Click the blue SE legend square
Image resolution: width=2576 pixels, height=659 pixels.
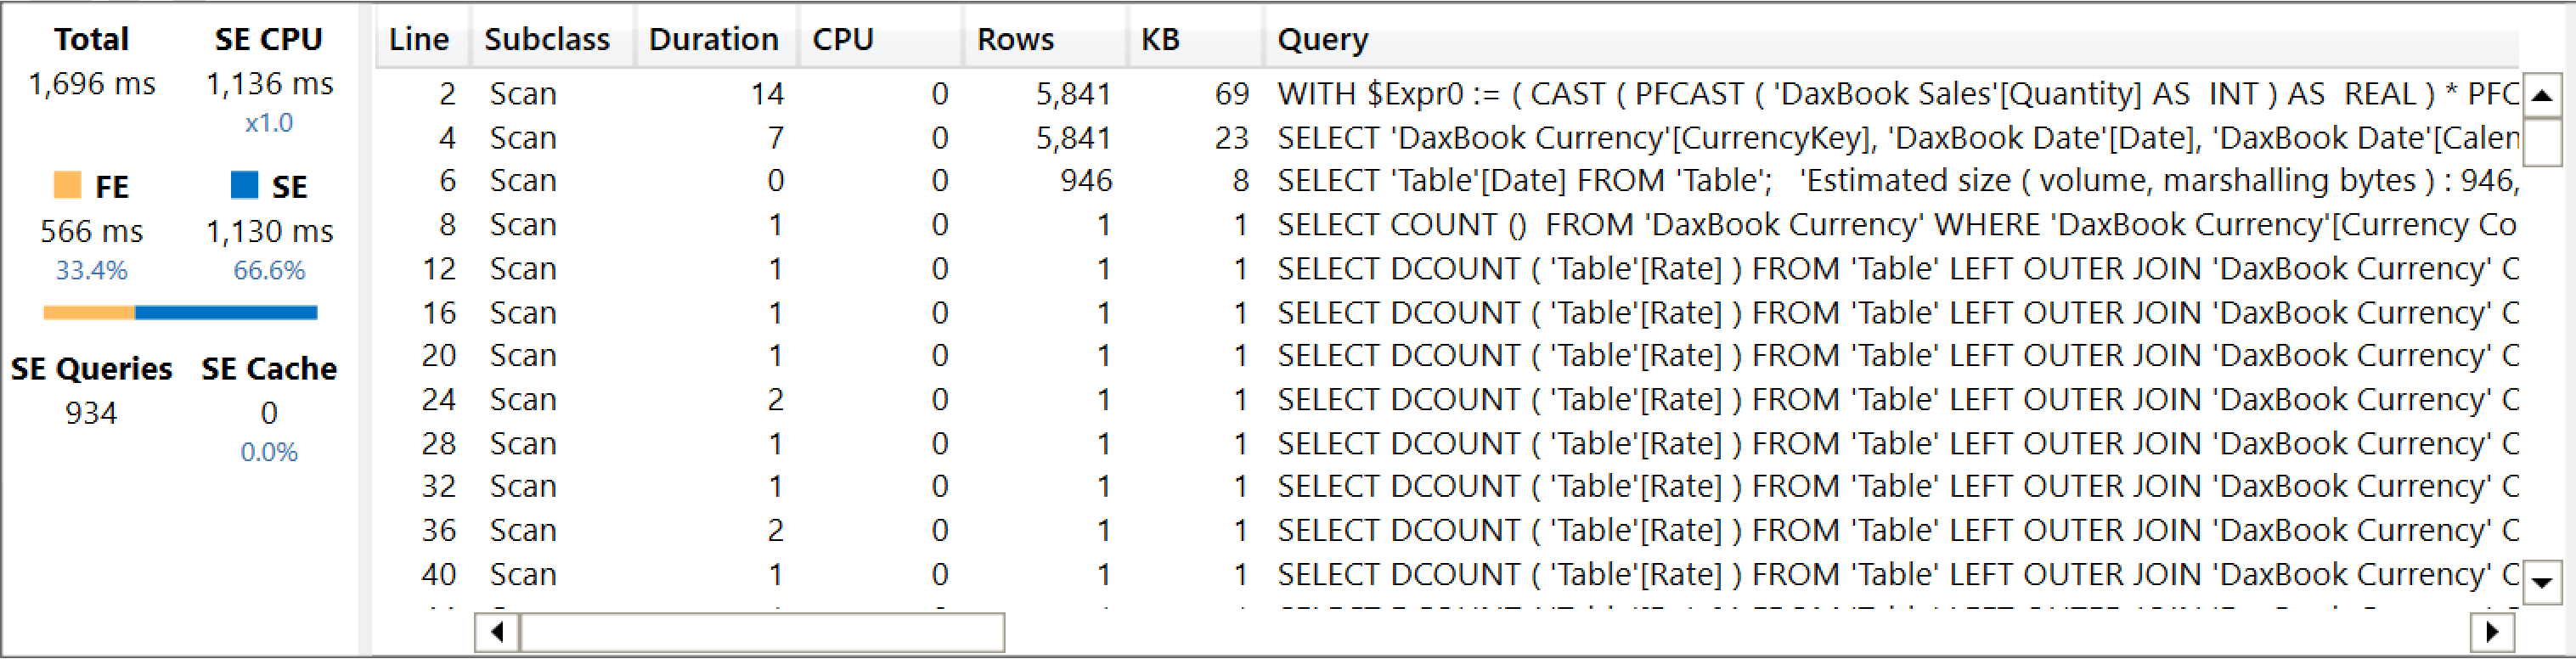(x=244, y=185)
